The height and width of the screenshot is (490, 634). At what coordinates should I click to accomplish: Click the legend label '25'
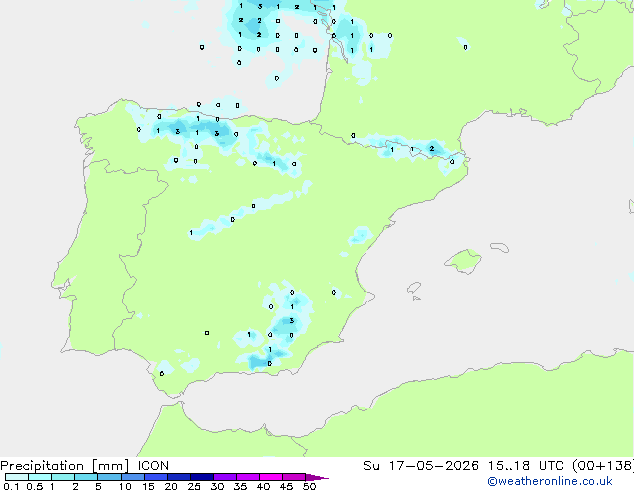[194, 486]
